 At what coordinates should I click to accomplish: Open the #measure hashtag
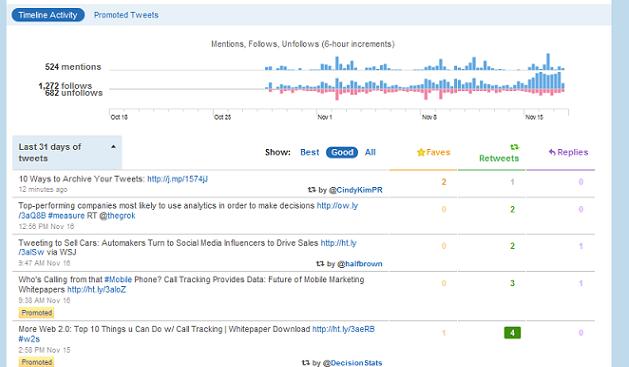pos(66,216)
